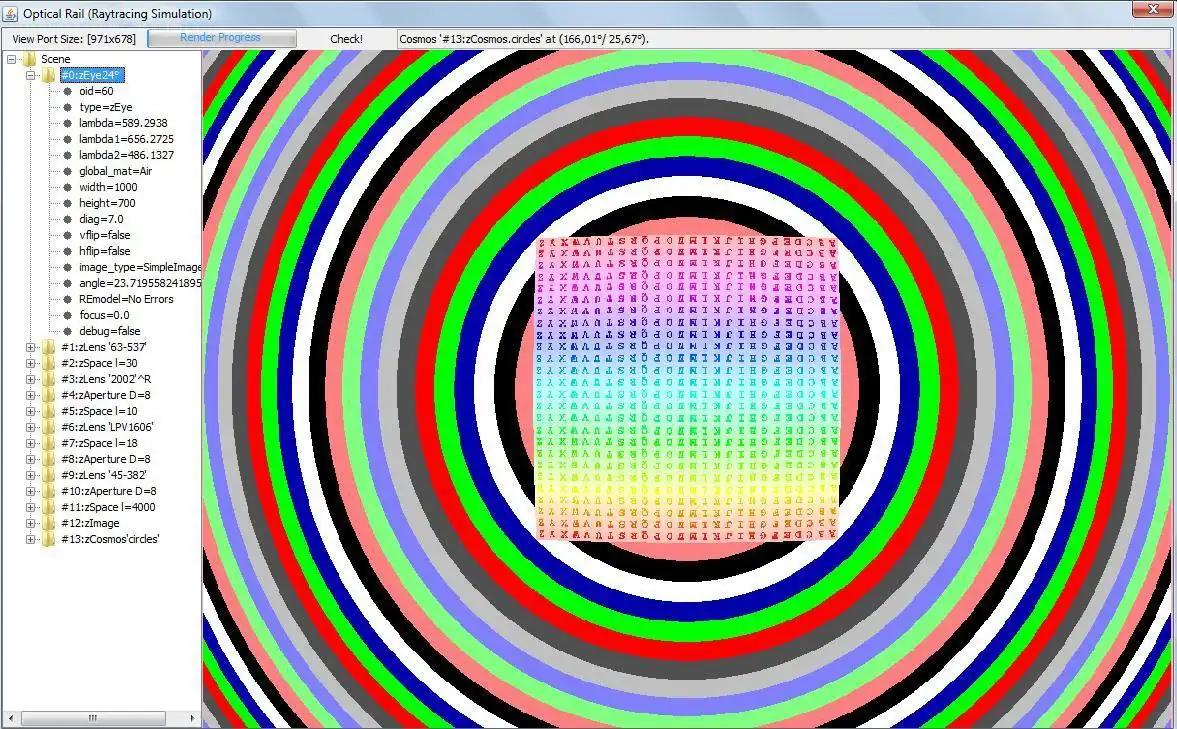Select the #9:zLens '45-382' tree item
The height and width of the screenshot is (729, 1177).
click(104, 475)
